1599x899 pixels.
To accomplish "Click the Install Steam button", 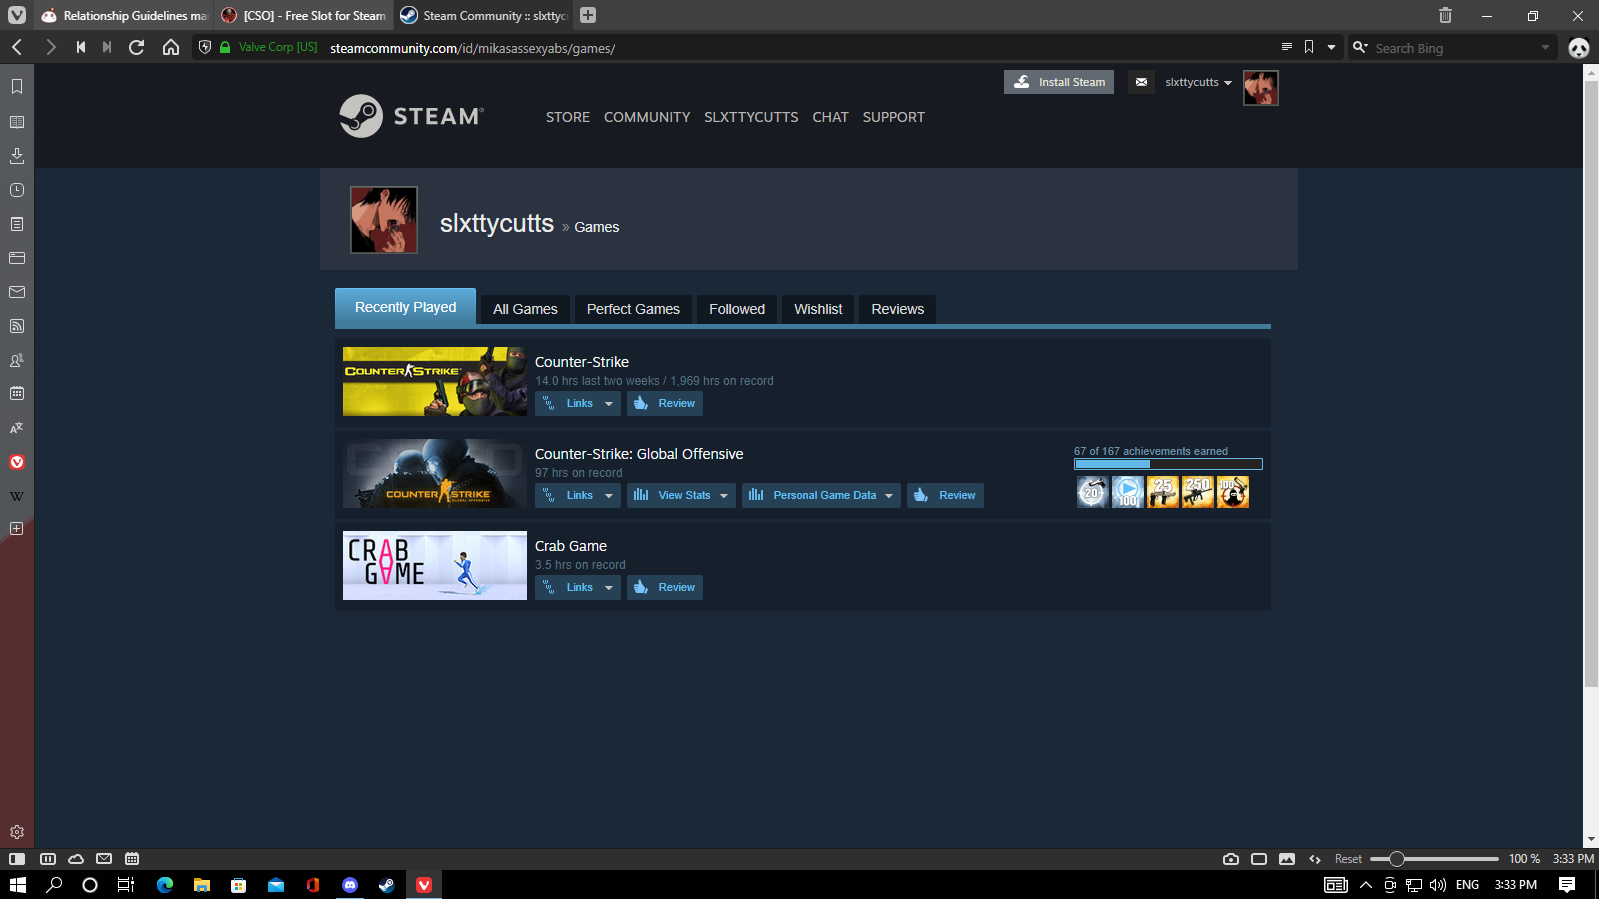I will (x=1059, y=82).
